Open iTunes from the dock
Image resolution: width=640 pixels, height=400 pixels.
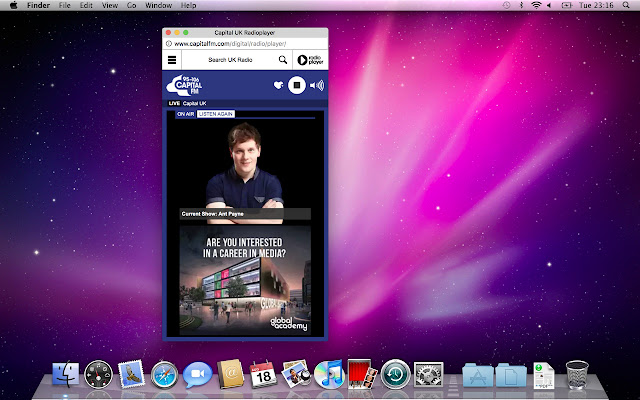coord(327,375)
